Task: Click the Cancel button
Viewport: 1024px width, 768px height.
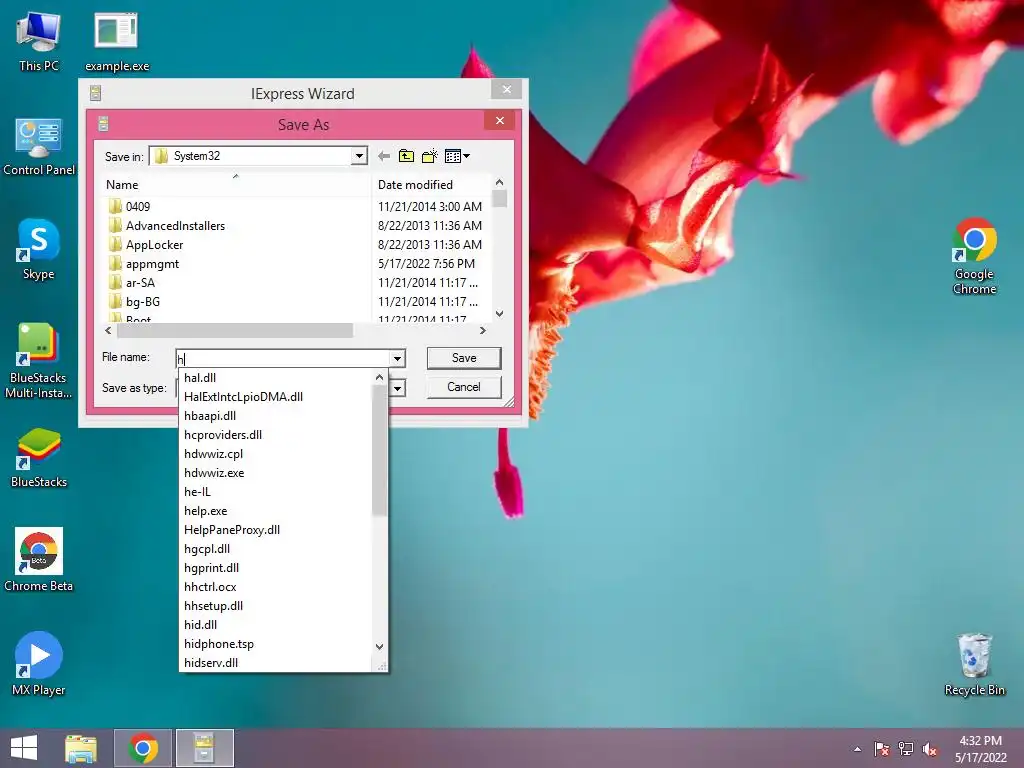Action: pos(464,387)
